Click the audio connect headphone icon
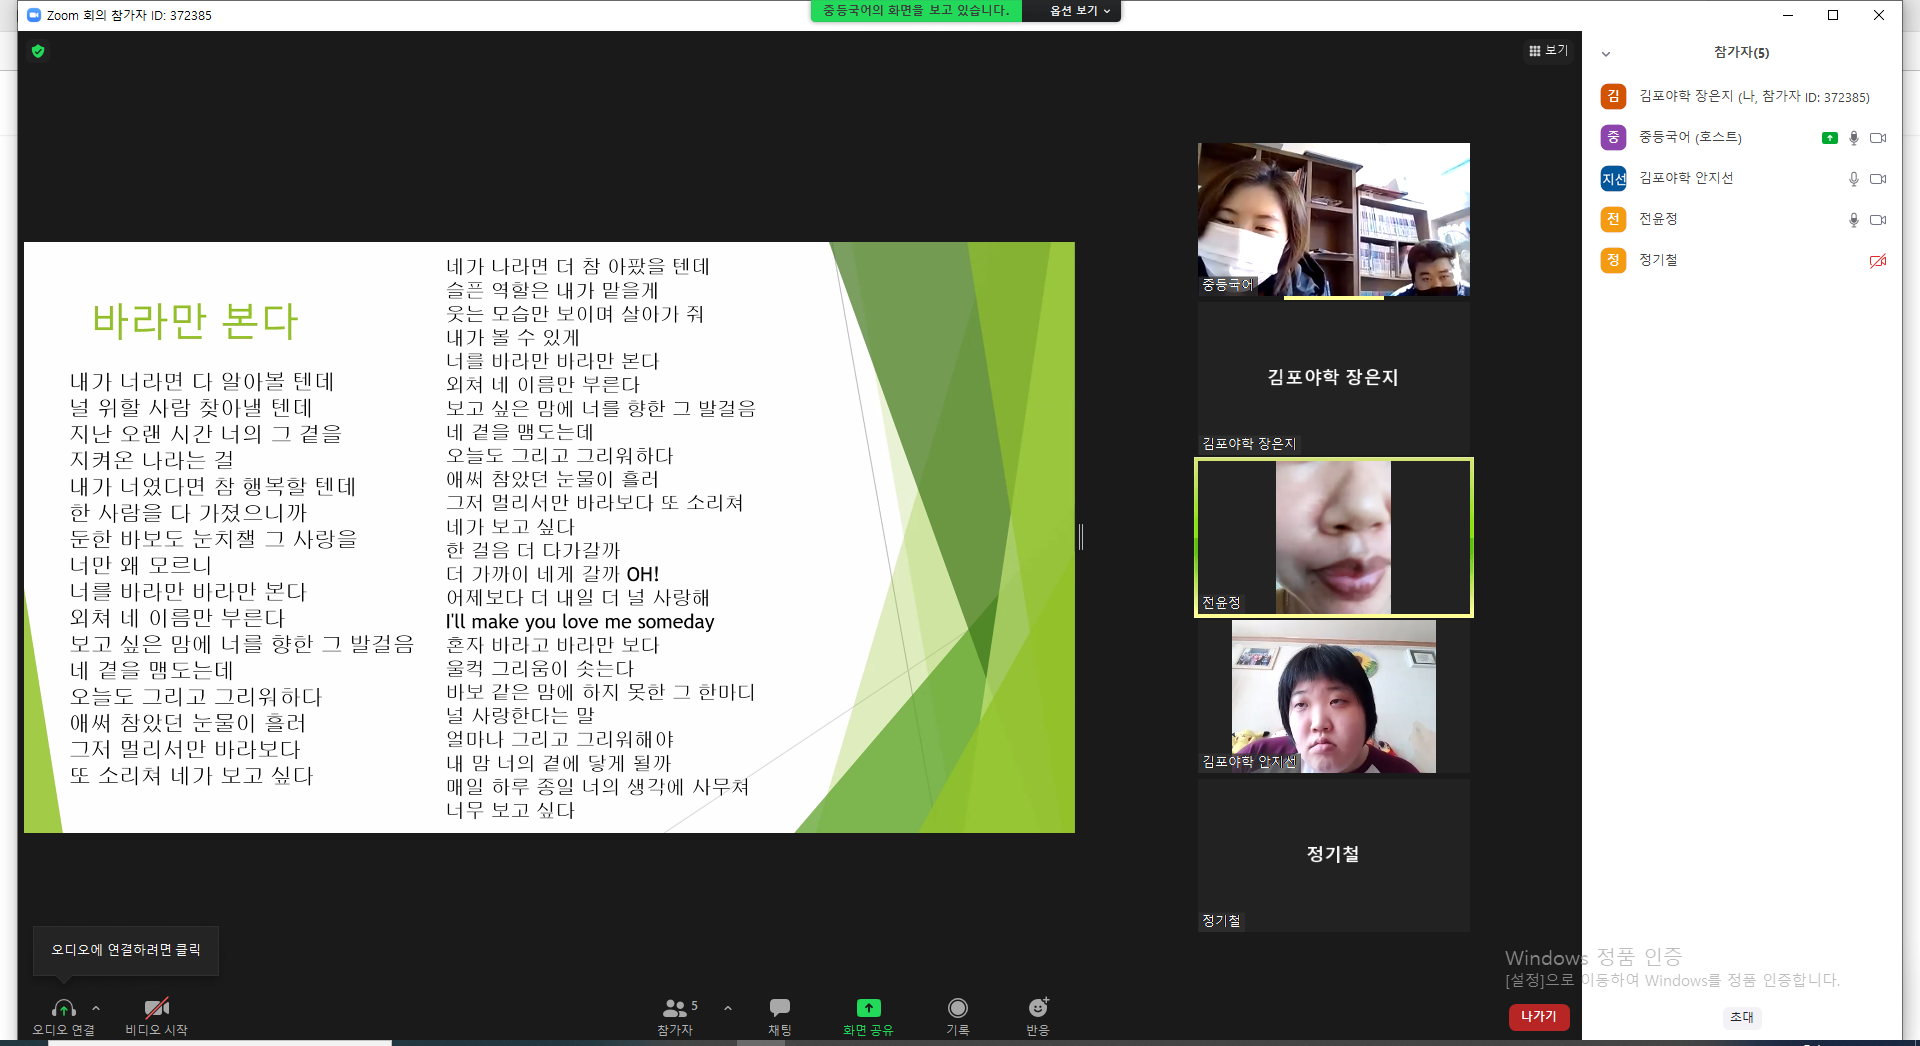1920x1046 pixels. coord(64,1008)
